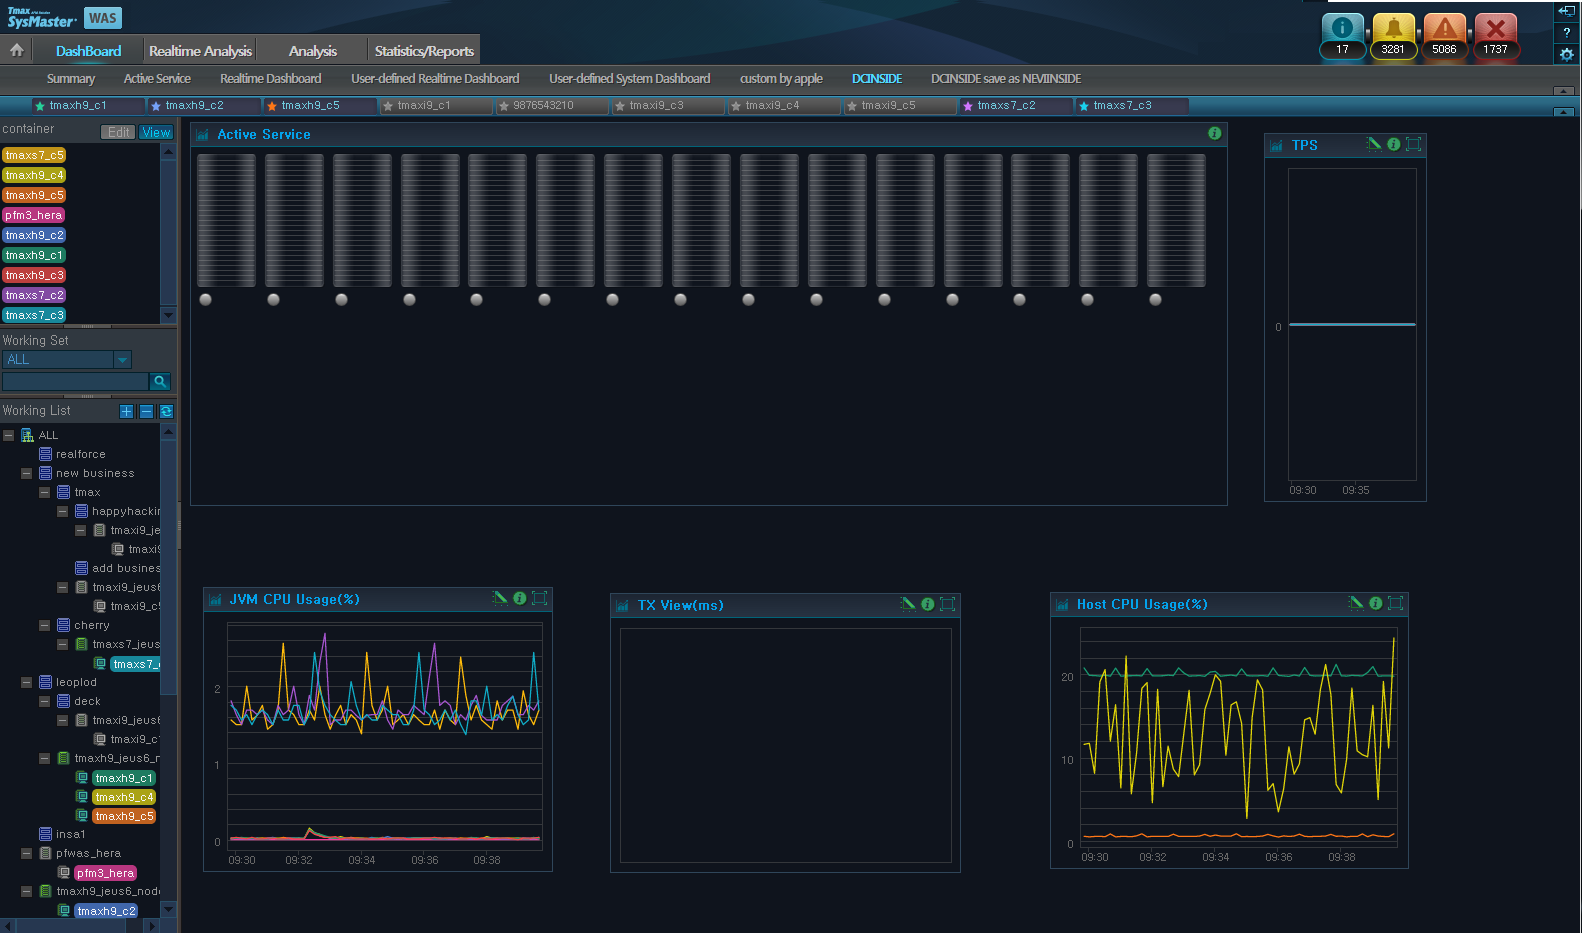Collapse the pfwas_hera tree node
The height and width of the screenshot is (933, 1582).
pos(27,853)
